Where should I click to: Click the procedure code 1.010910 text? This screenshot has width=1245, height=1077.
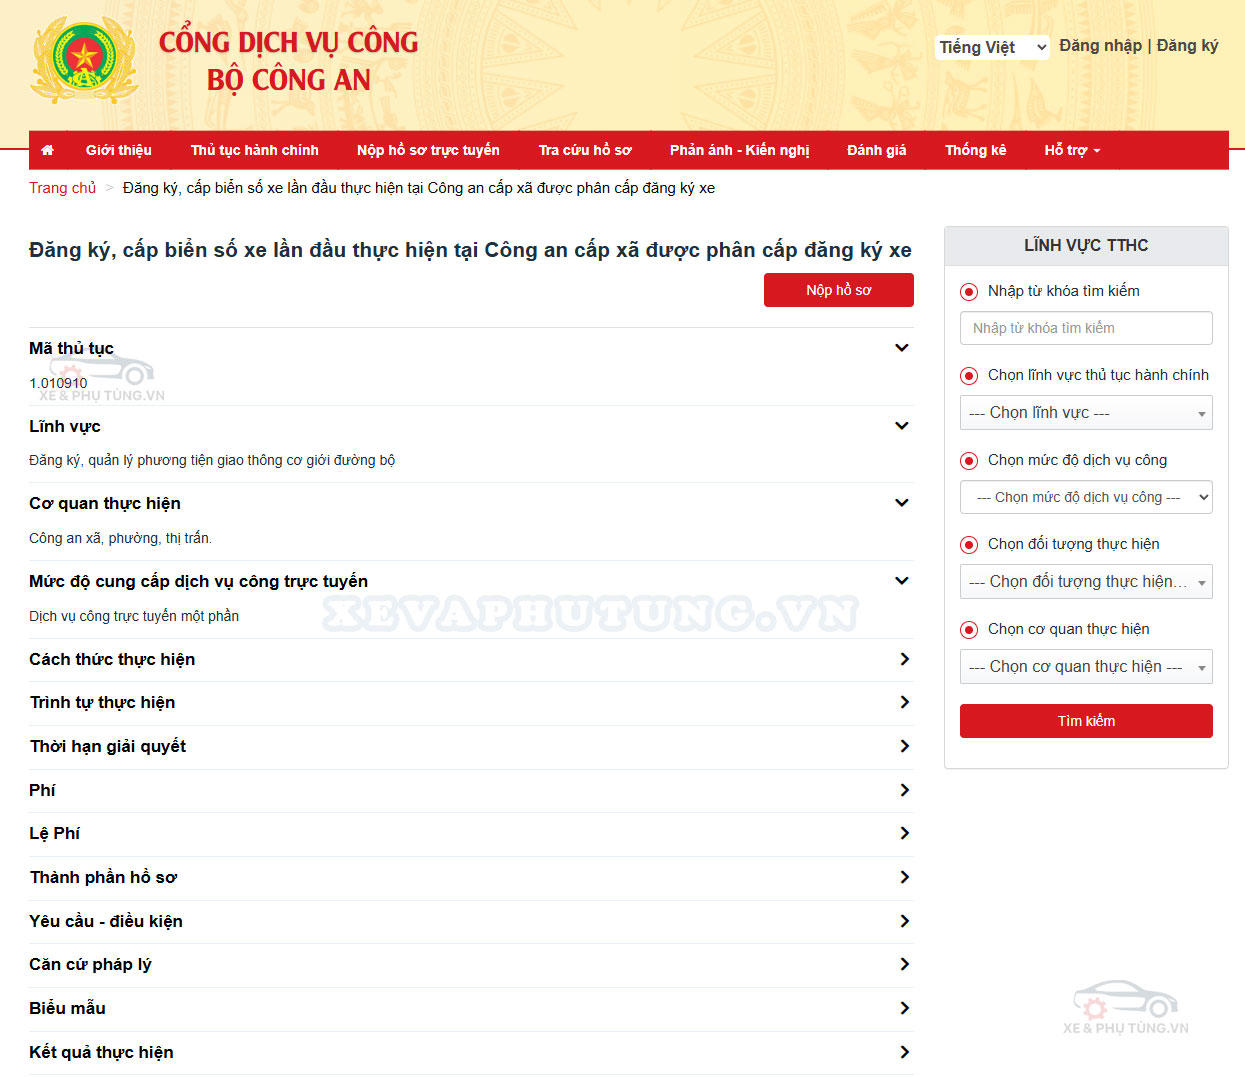(58, 383)
